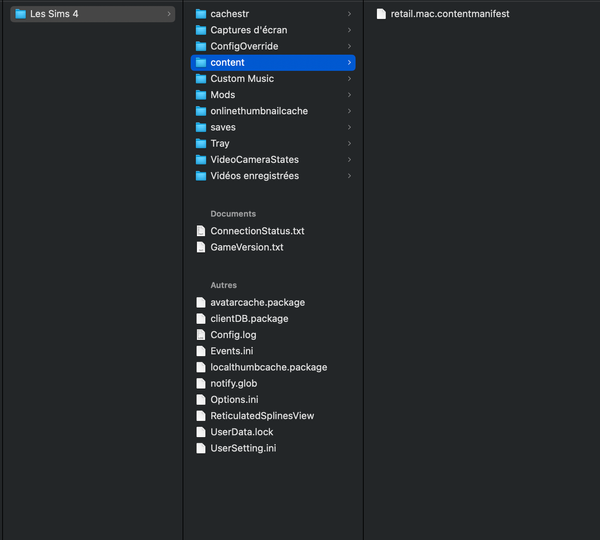Select the Options.ini file icon
The image size is (600, 540).
tap(201, 400)
